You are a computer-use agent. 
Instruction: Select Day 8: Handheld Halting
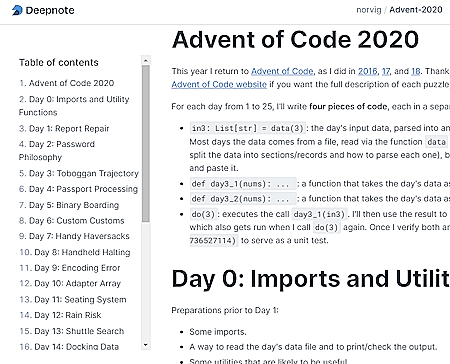point(75,252)
